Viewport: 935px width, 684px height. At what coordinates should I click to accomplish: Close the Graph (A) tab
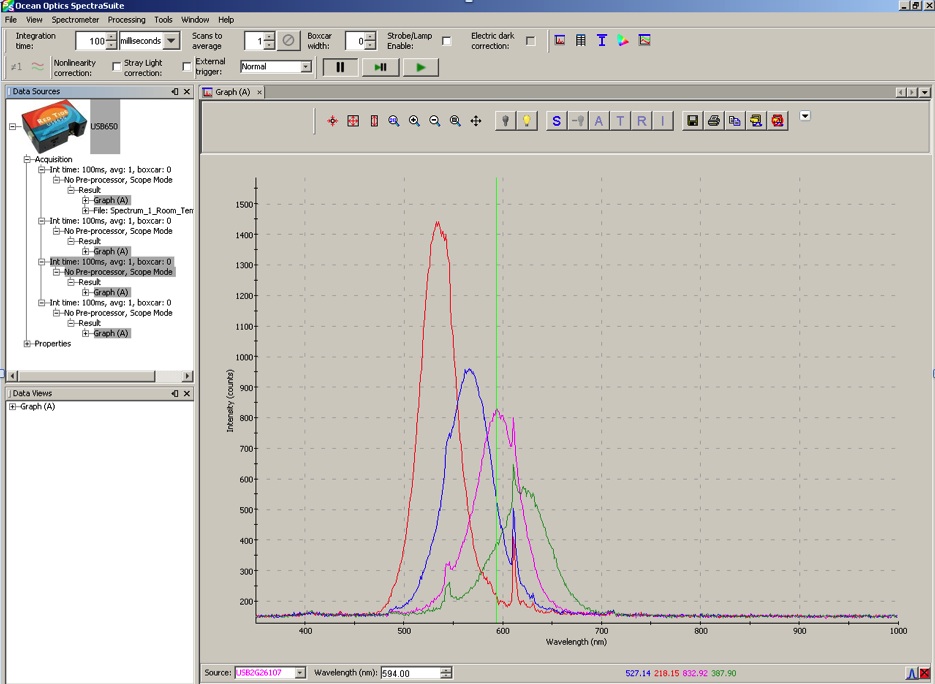(259, 92)
